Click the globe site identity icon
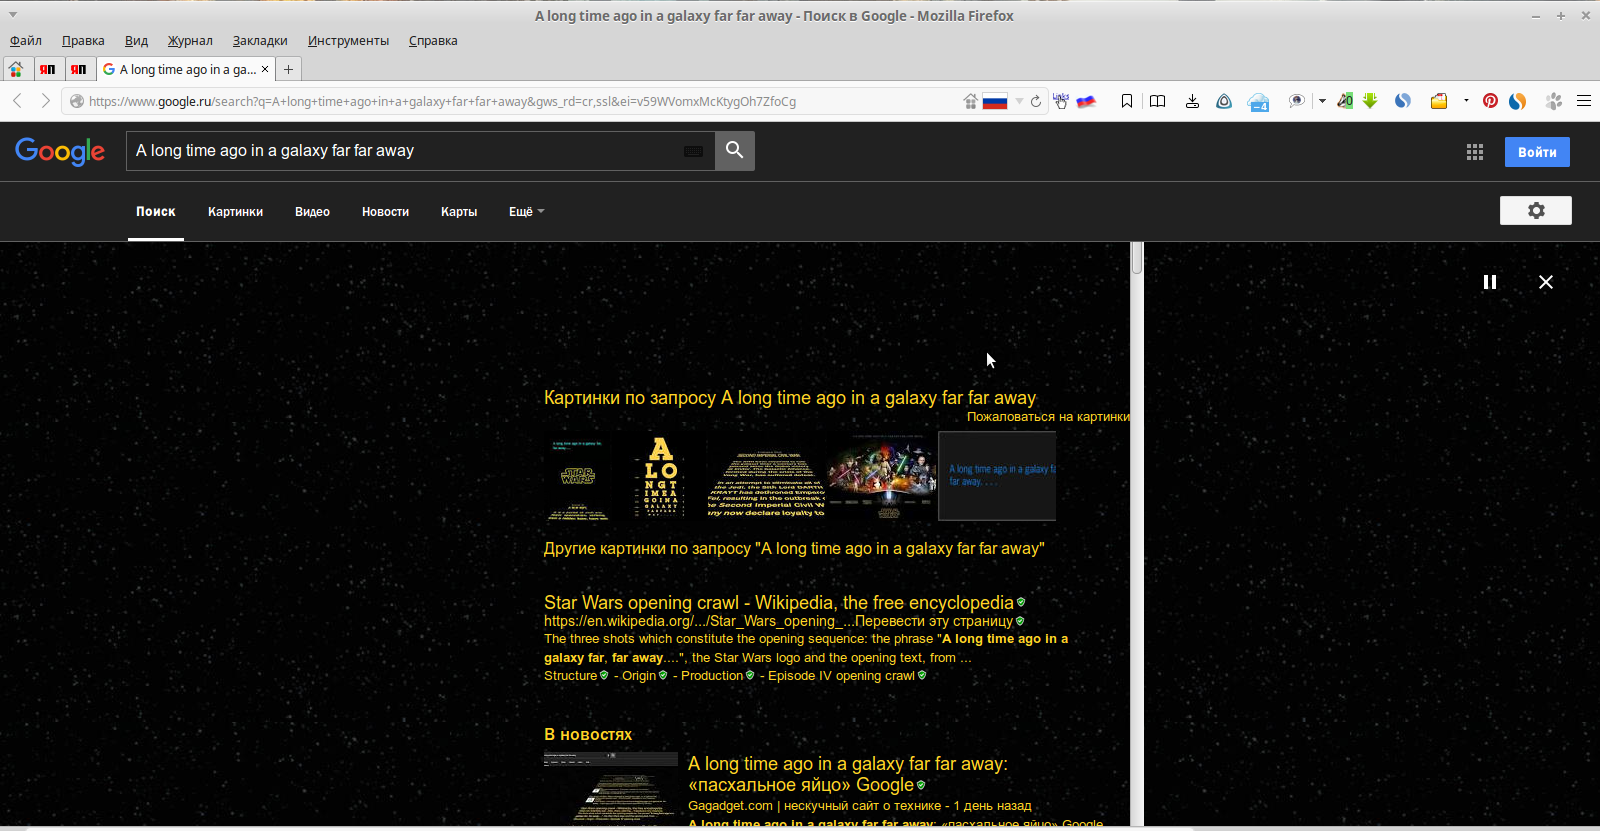The image size is (1600, 831). click(76, 101)
